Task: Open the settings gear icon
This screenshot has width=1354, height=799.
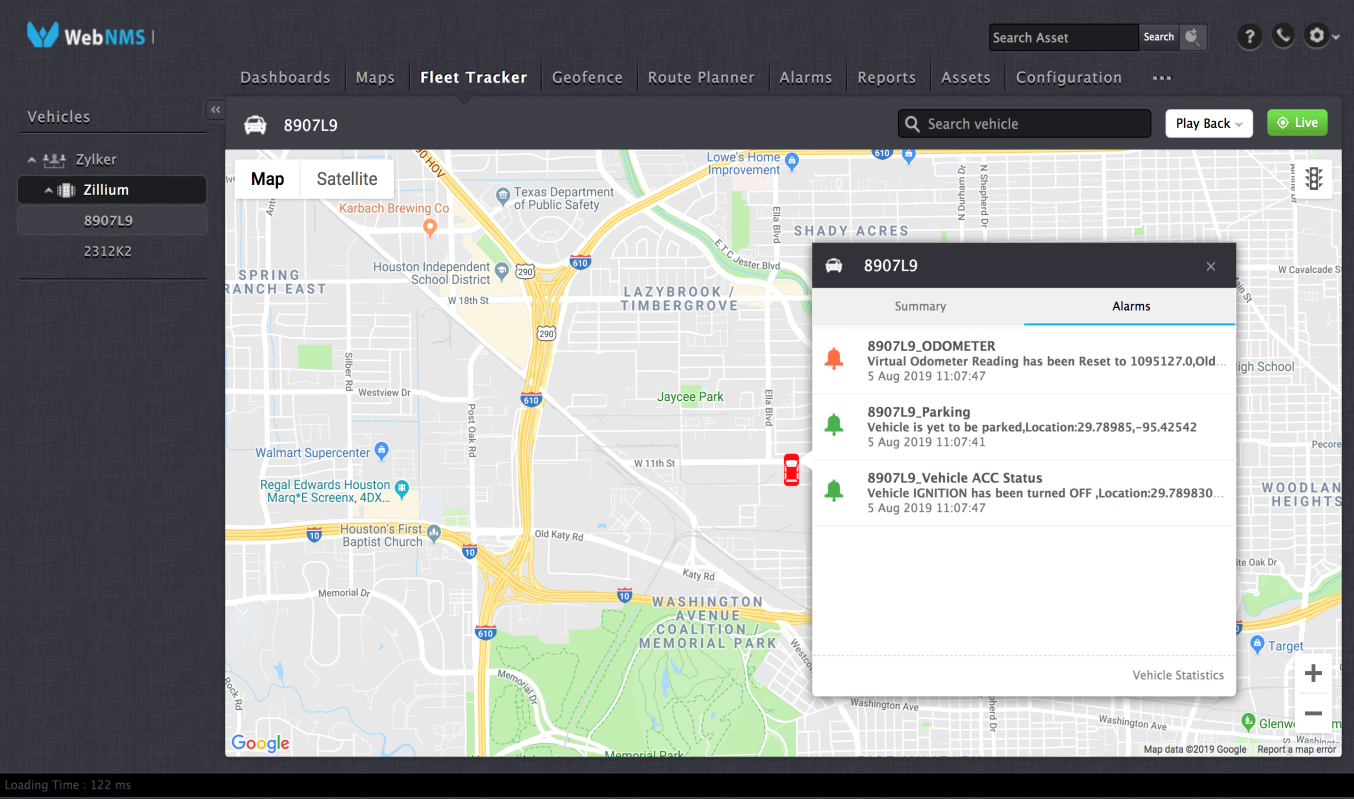Action: point(1315,36)
